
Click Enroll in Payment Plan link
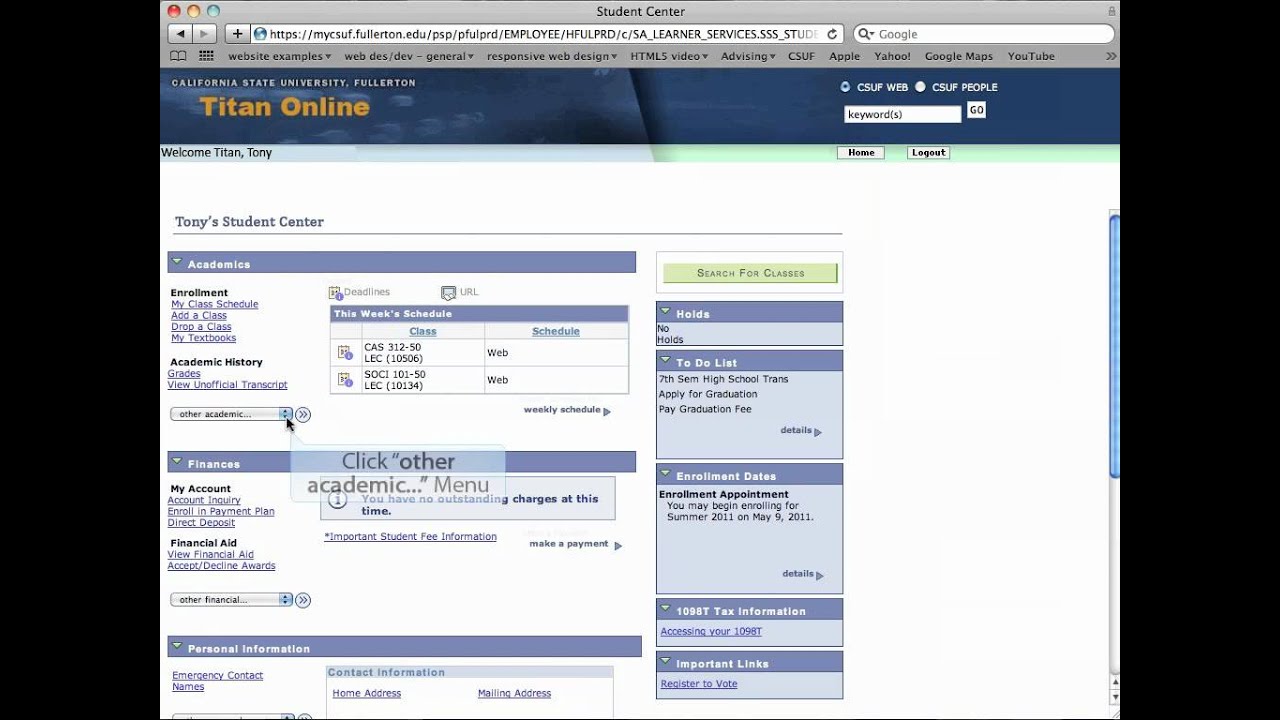pyautogui.click(x=221, y=511)
